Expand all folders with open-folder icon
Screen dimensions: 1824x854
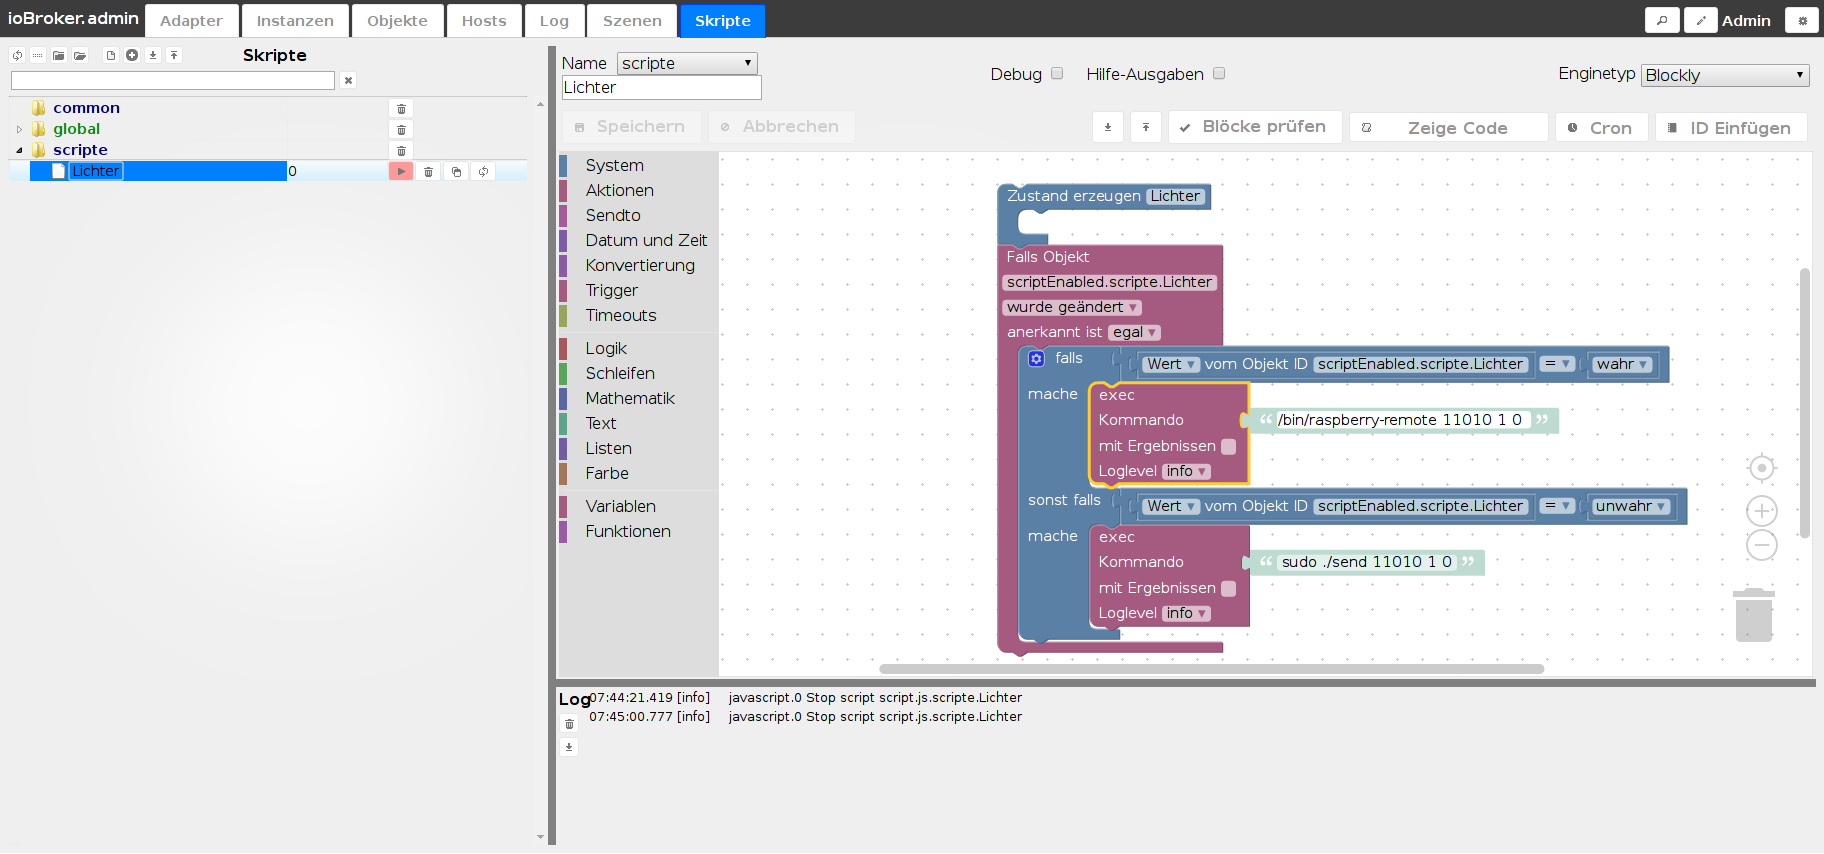[x=80, y=55]
